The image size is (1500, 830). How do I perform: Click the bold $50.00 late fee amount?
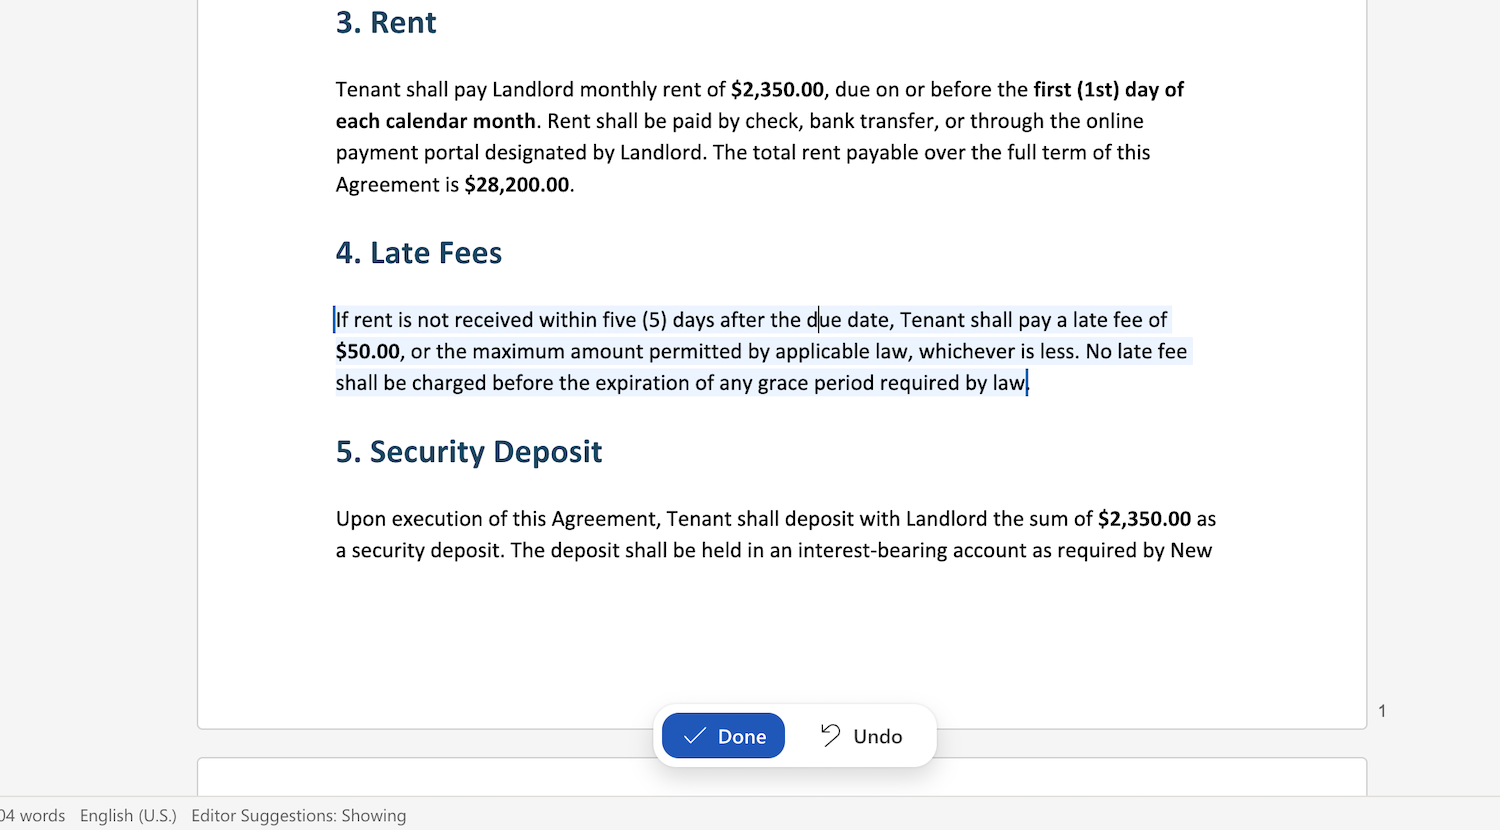tap(368, 352)
